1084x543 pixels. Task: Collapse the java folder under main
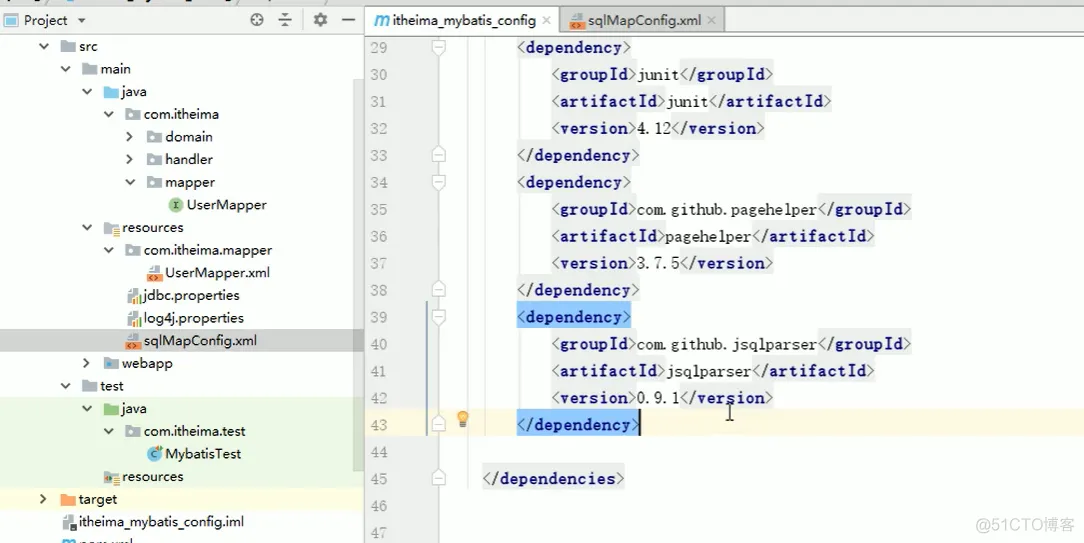point(87,92)
